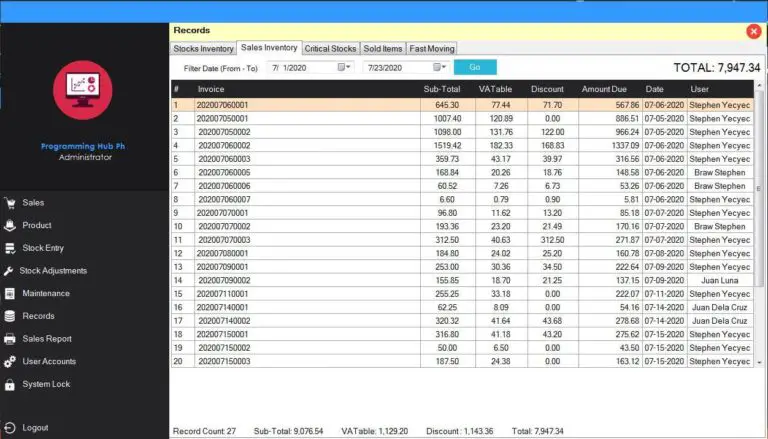
Task: Click the Sales Report printer icon
Action: click(x=10, y=339)
